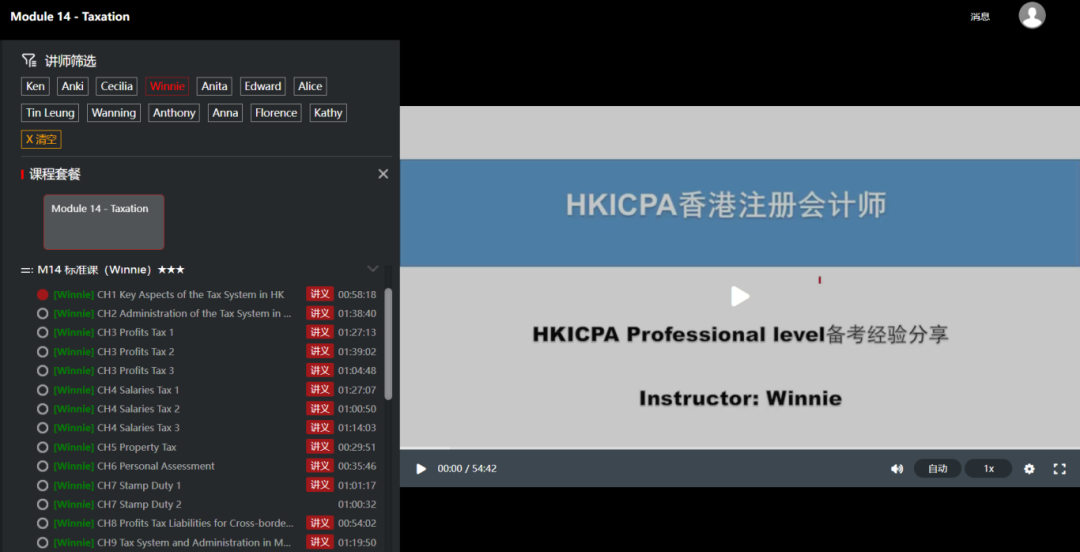Open handout for CH6 Personal Assessment
The image size is (1080, 552).
(x=320, y=466)
